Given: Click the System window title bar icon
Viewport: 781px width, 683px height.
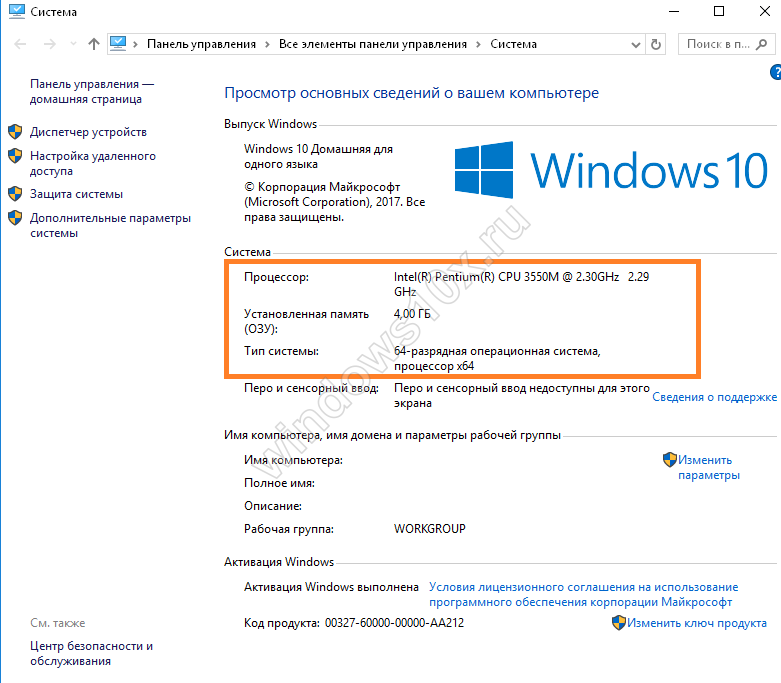Looking at the screenshot, I should pos(16,11).
